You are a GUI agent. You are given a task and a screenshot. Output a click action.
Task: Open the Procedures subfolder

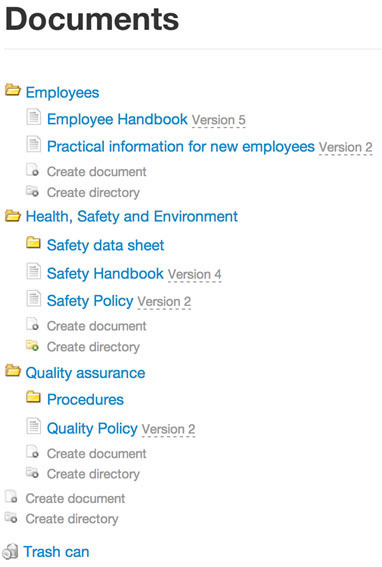pyautogui.click(x=85, y=400)
